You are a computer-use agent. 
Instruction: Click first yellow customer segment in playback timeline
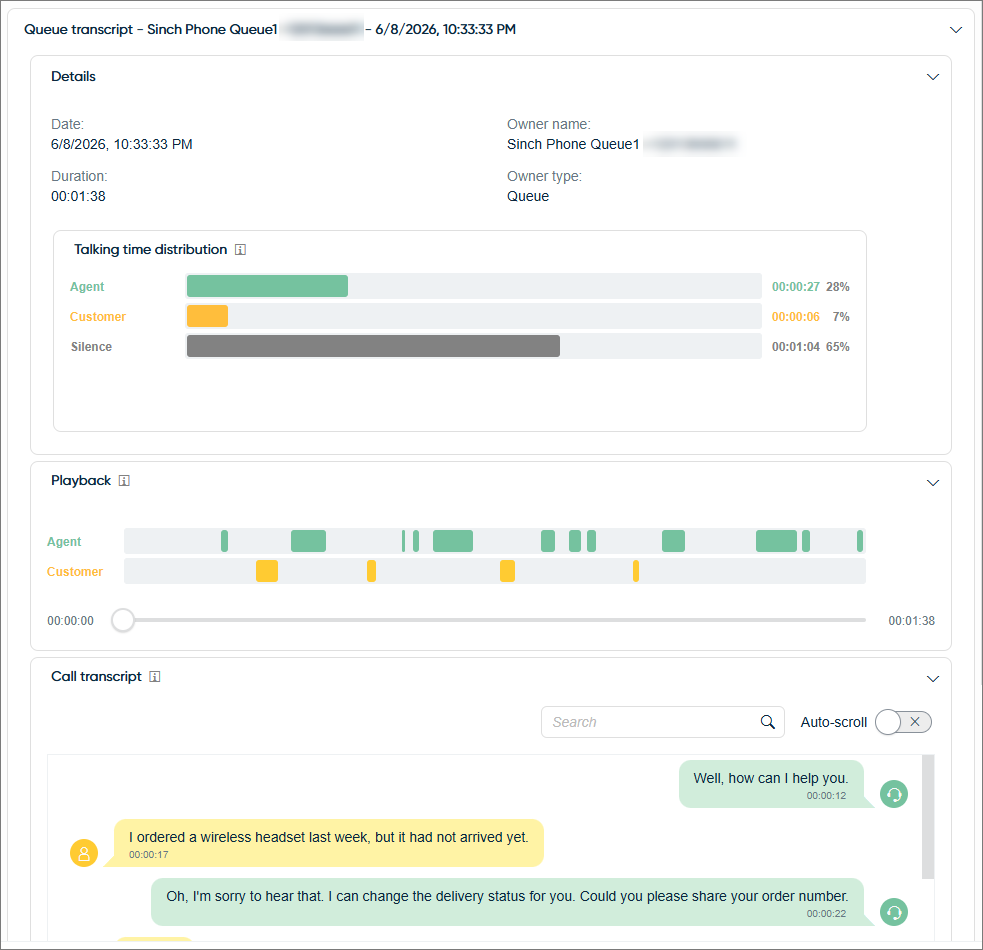tap(267, 571)
